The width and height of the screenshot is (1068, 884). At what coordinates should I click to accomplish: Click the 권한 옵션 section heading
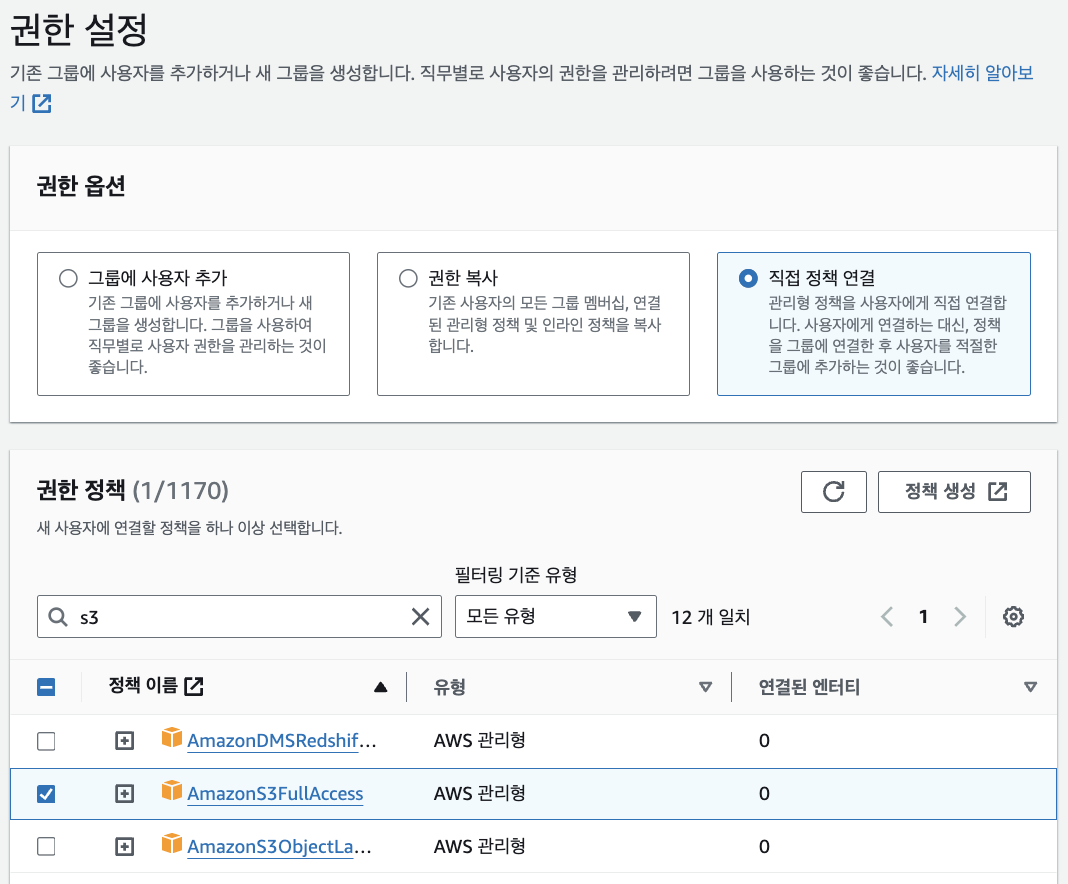pyautogui.click(x=81, y=186)
